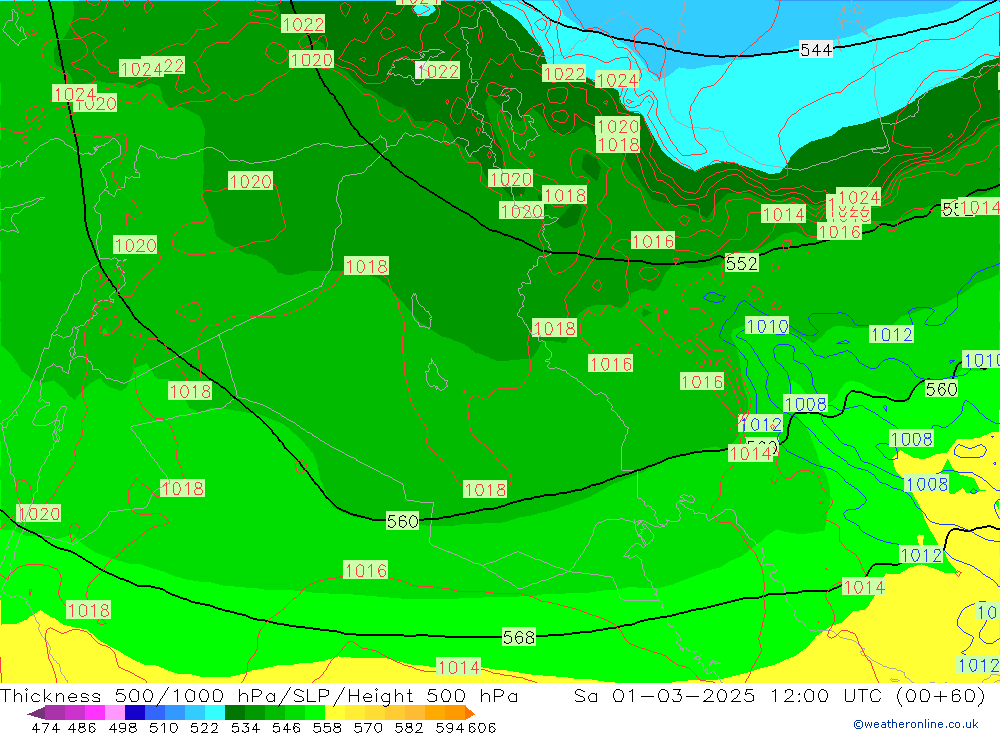The width and height of the screenshot is (1000, 733).
Task: Click legend value 522
Action: click(x=204, y=727)
